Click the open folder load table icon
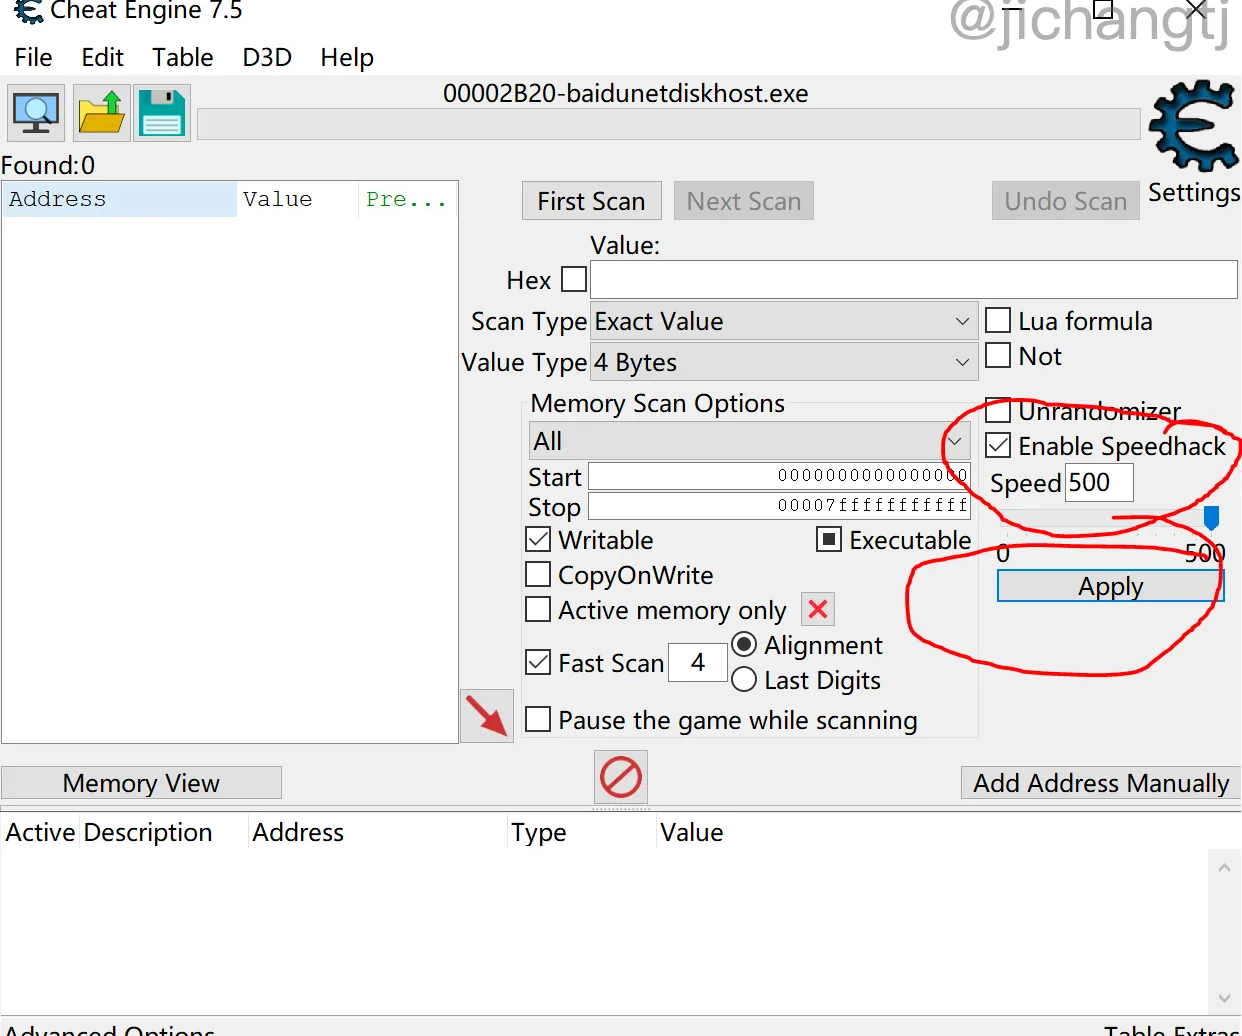Viewport: 1242px width, 1036px height. [101, 113]
